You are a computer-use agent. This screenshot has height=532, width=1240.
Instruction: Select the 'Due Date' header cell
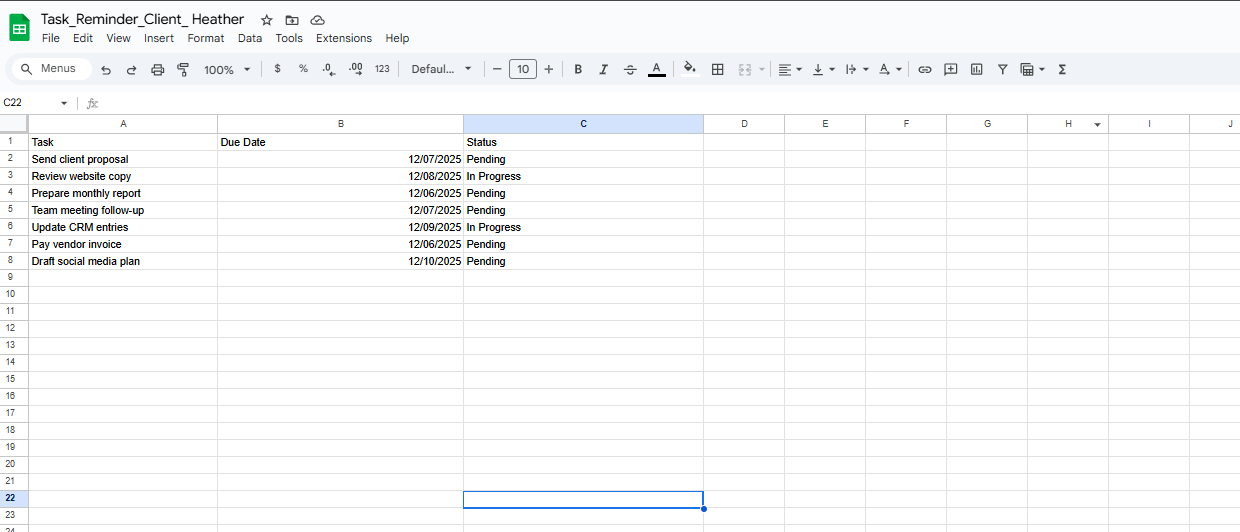(x=341, y=142)
